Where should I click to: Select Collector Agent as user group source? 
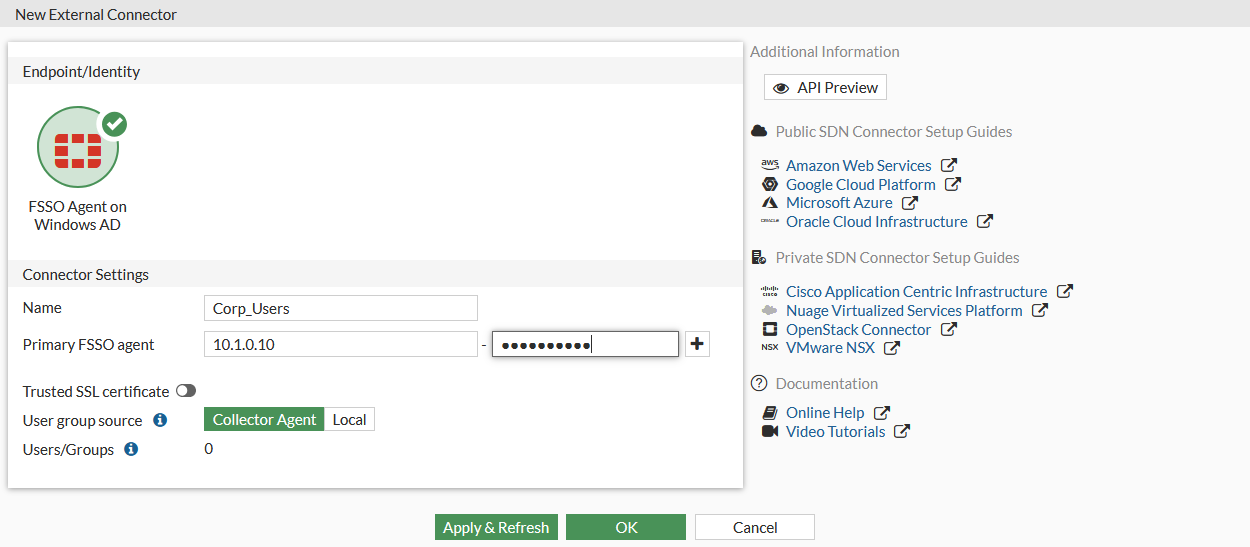tap(264, 420)
